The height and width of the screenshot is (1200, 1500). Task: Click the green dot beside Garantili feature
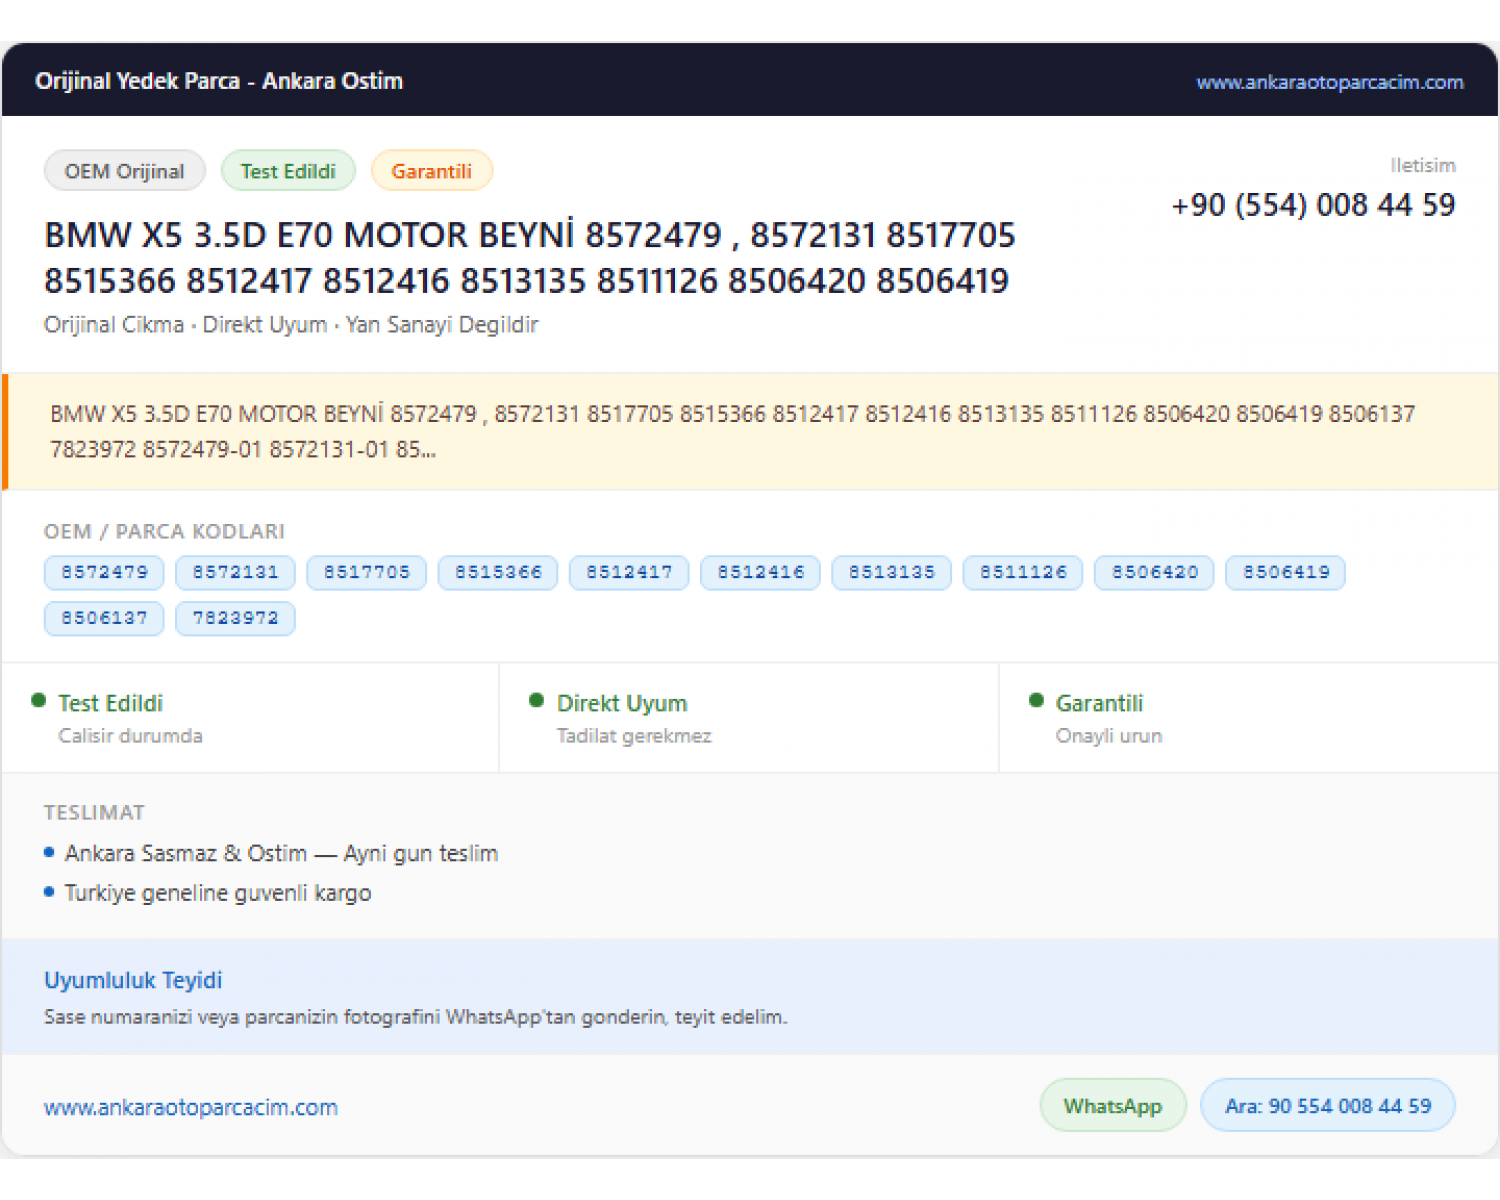[x=1036, y=700]
